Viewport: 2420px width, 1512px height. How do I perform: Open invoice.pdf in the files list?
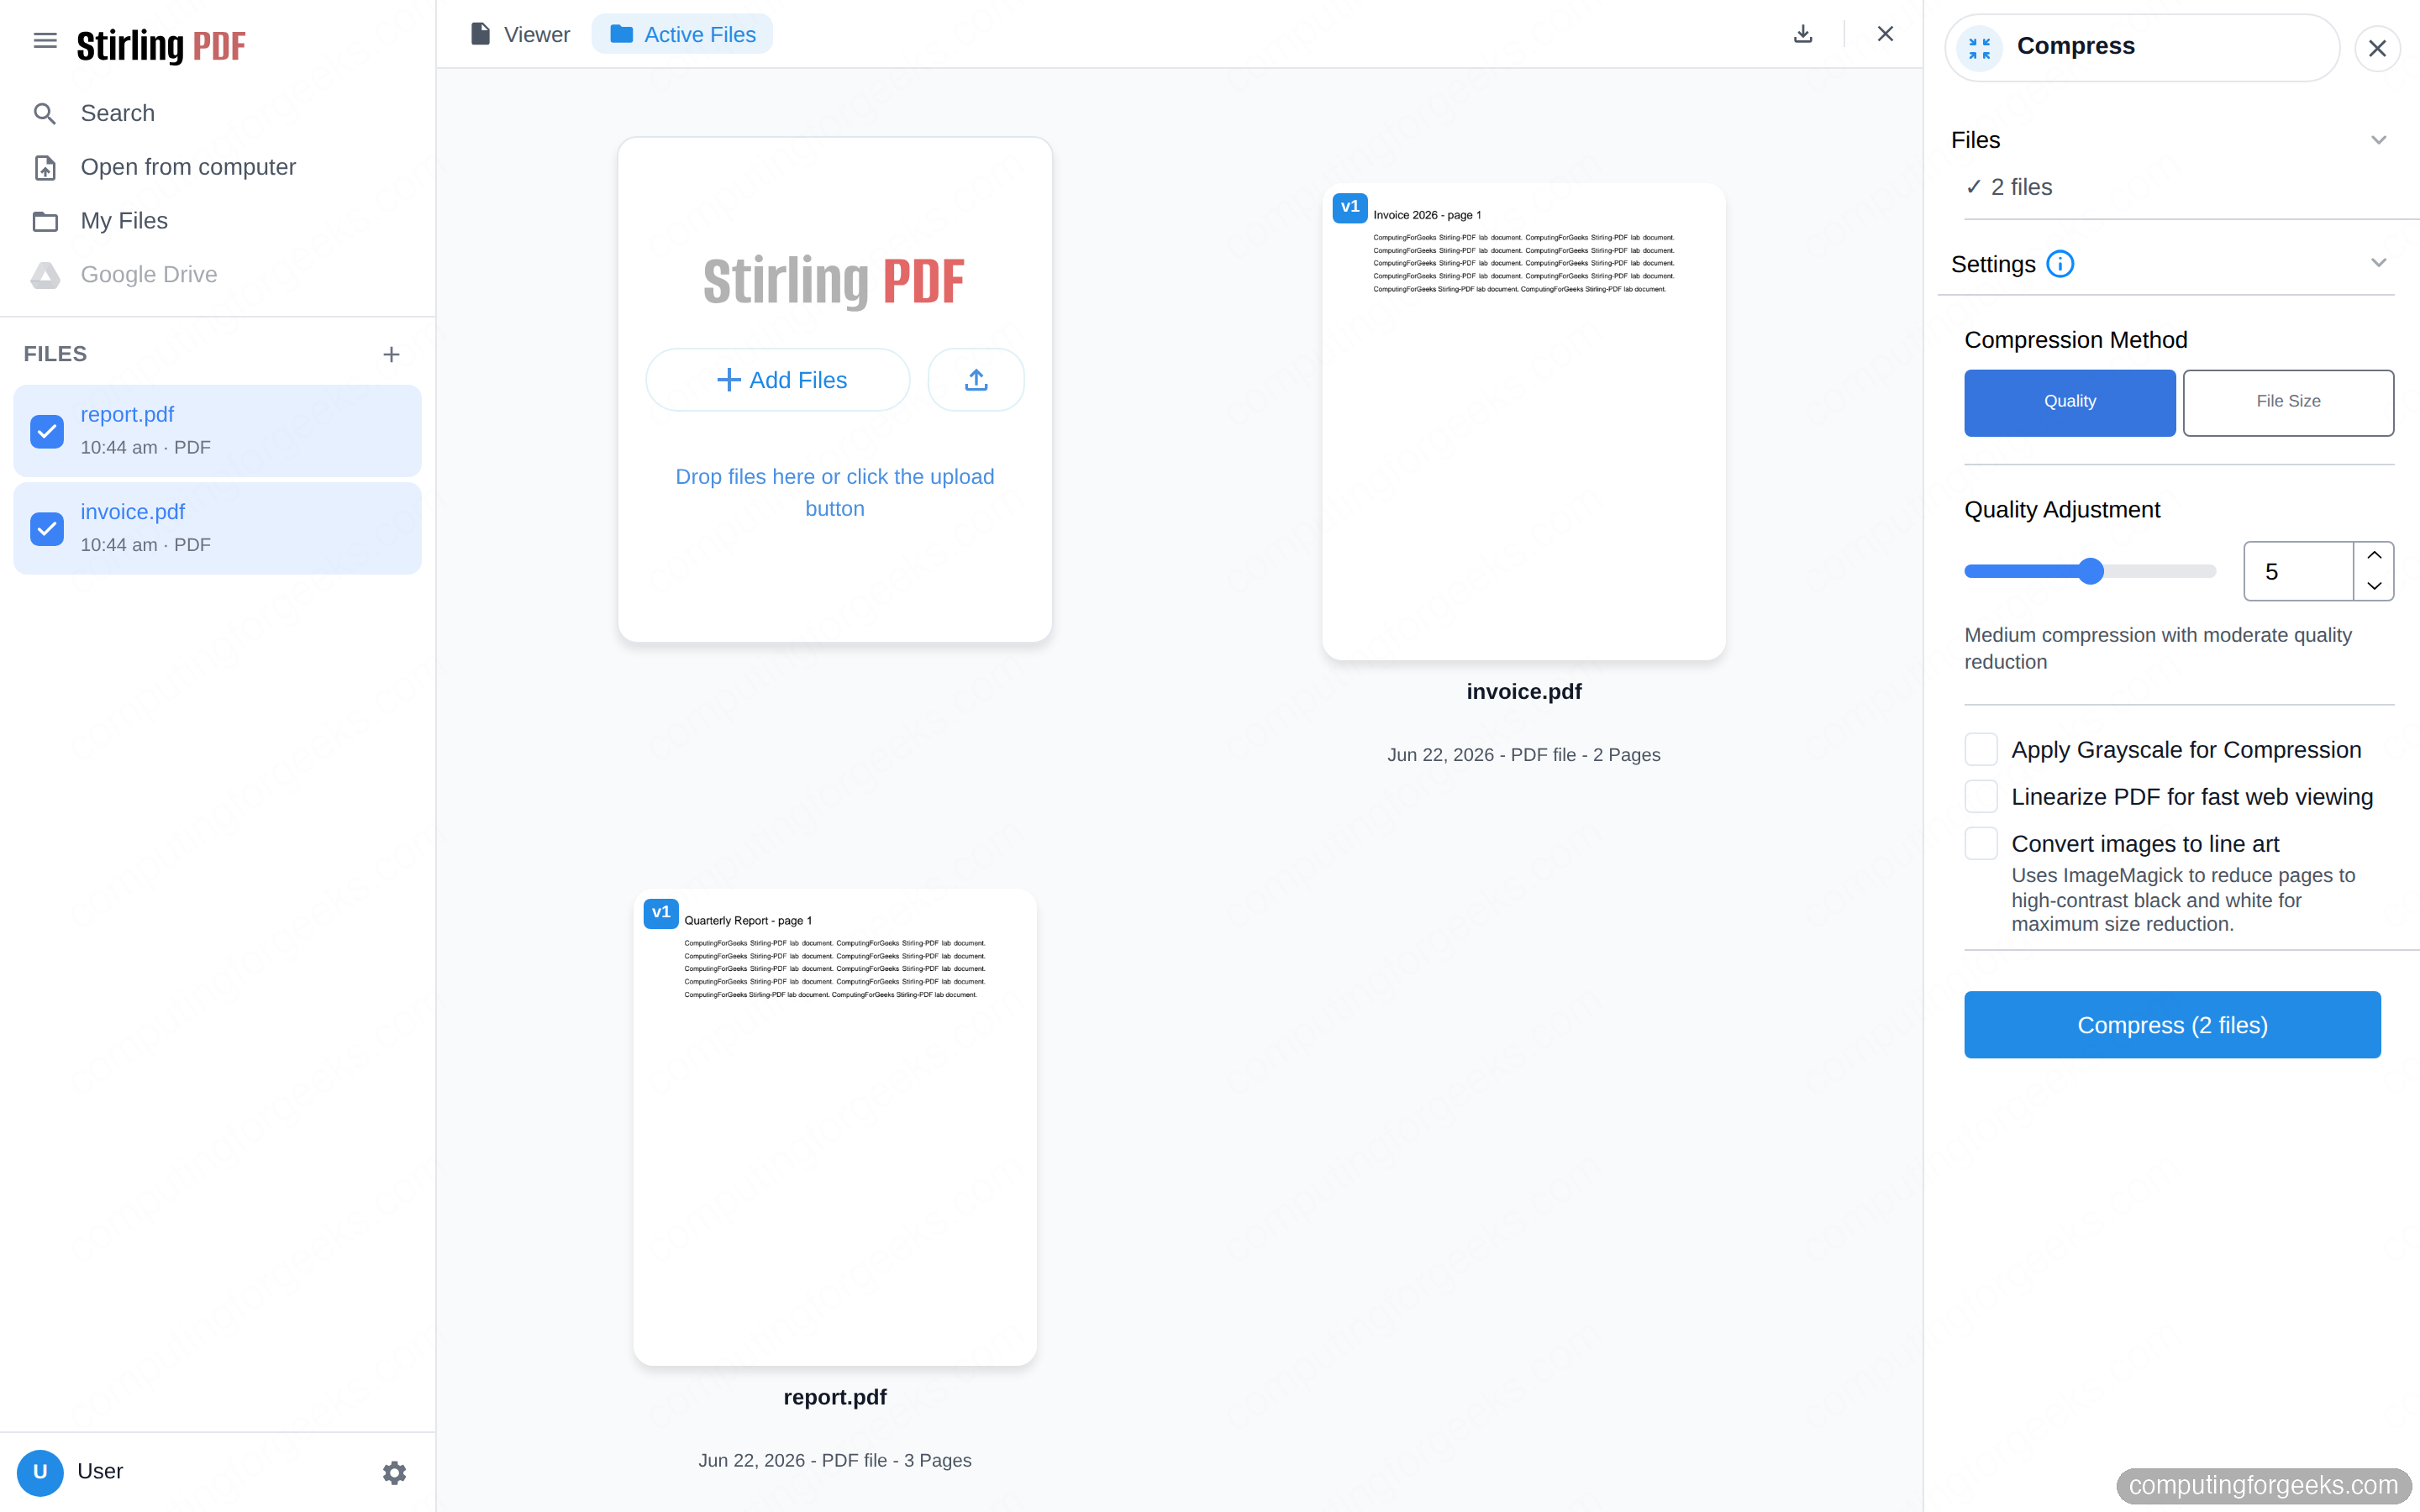217,528
